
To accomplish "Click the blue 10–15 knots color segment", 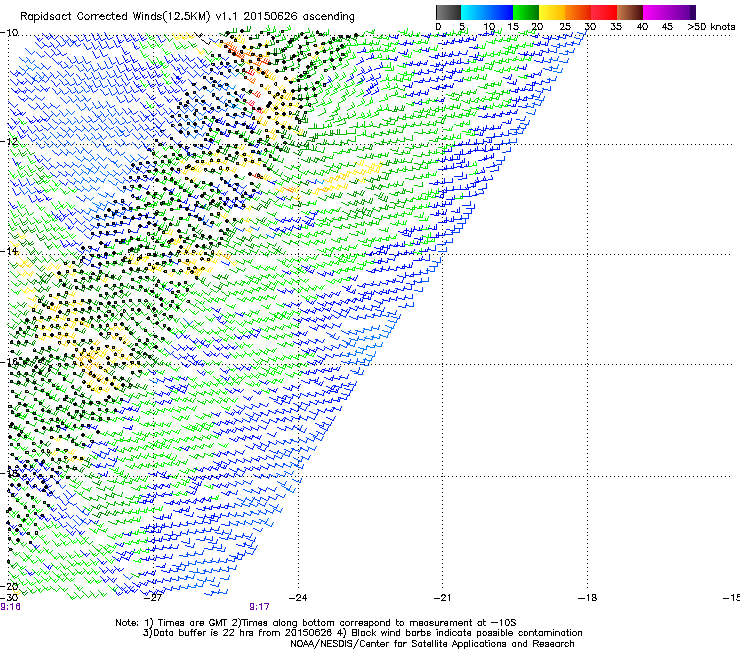I will click(x=500, y=12).
